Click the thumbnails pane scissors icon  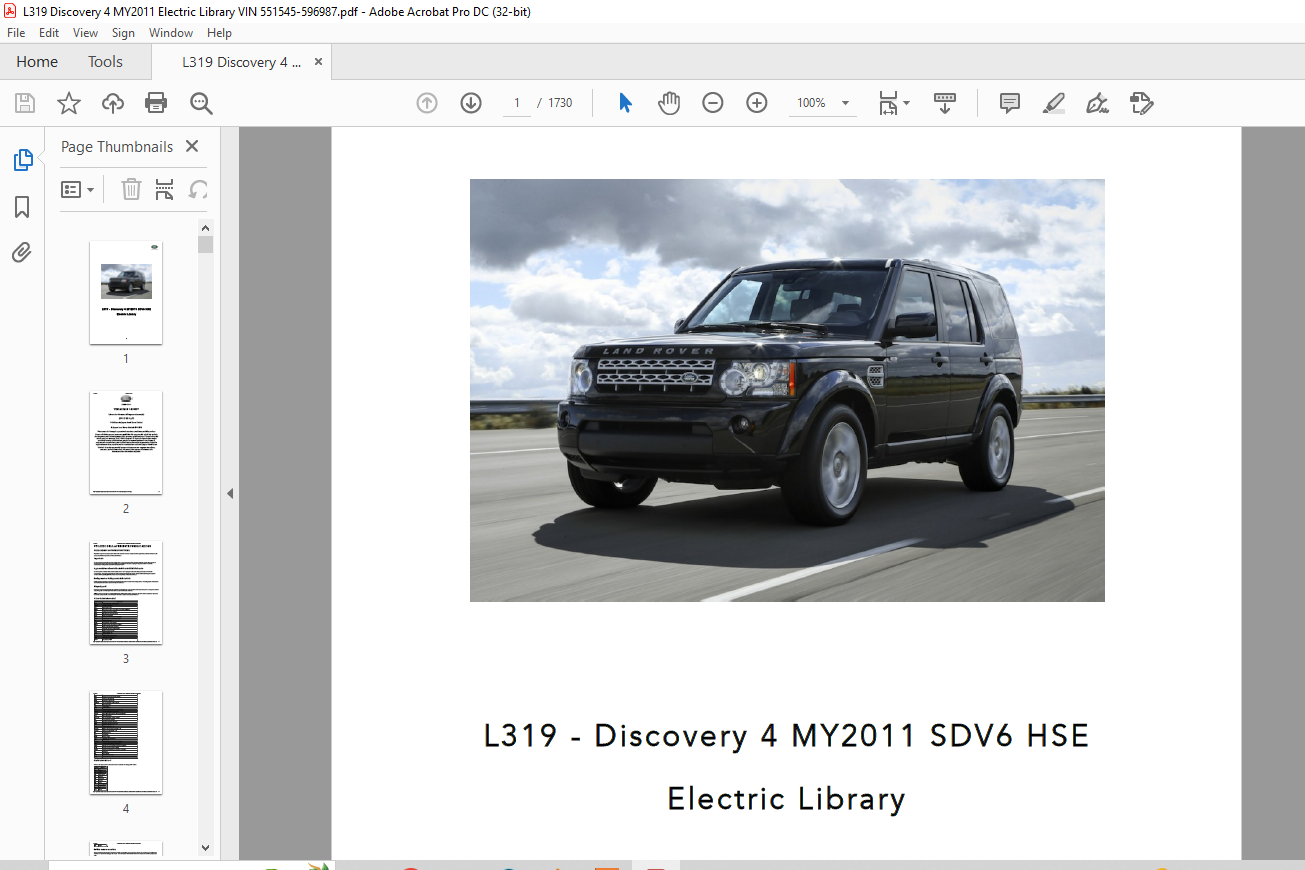pos(165,189)
